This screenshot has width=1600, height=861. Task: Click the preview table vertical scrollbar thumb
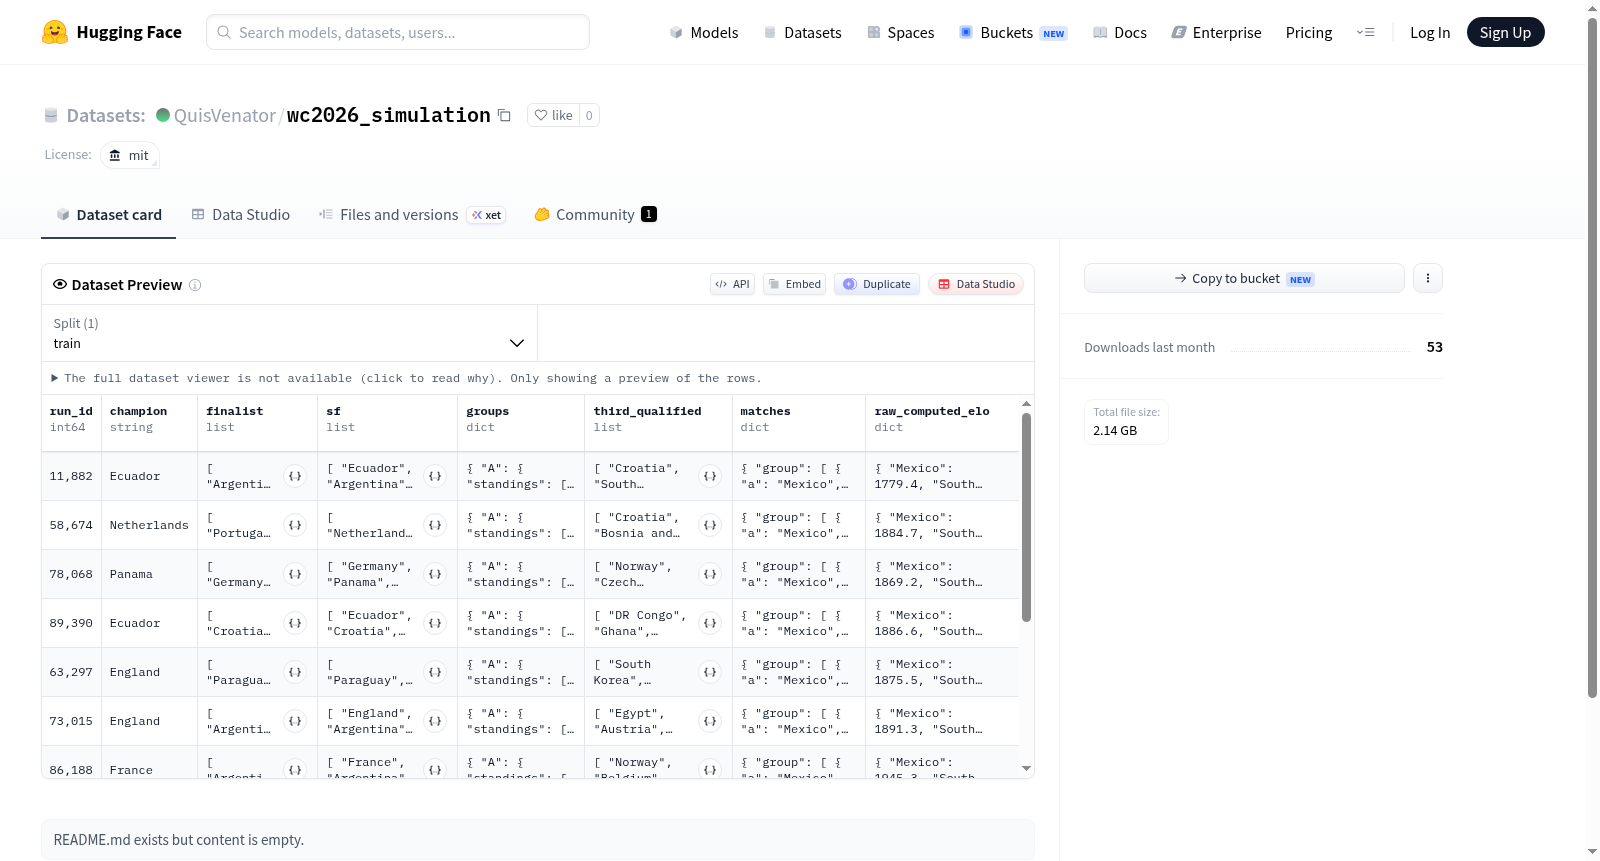point(1026,517)
